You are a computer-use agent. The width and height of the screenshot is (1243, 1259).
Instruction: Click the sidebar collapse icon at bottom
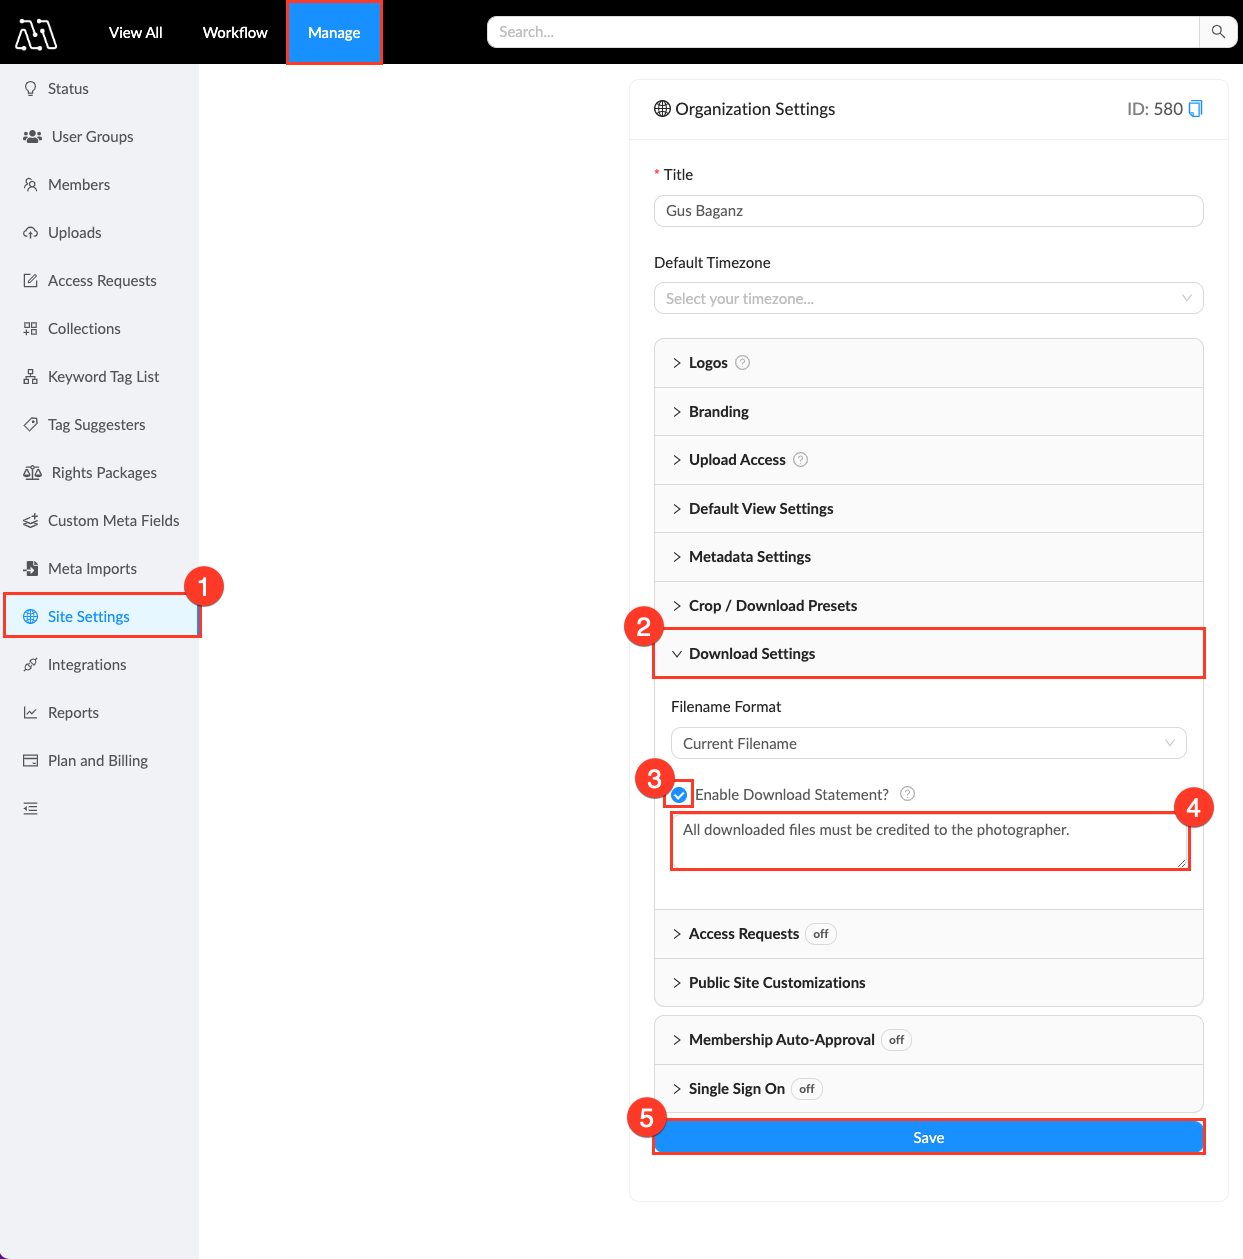coord(31,808)
